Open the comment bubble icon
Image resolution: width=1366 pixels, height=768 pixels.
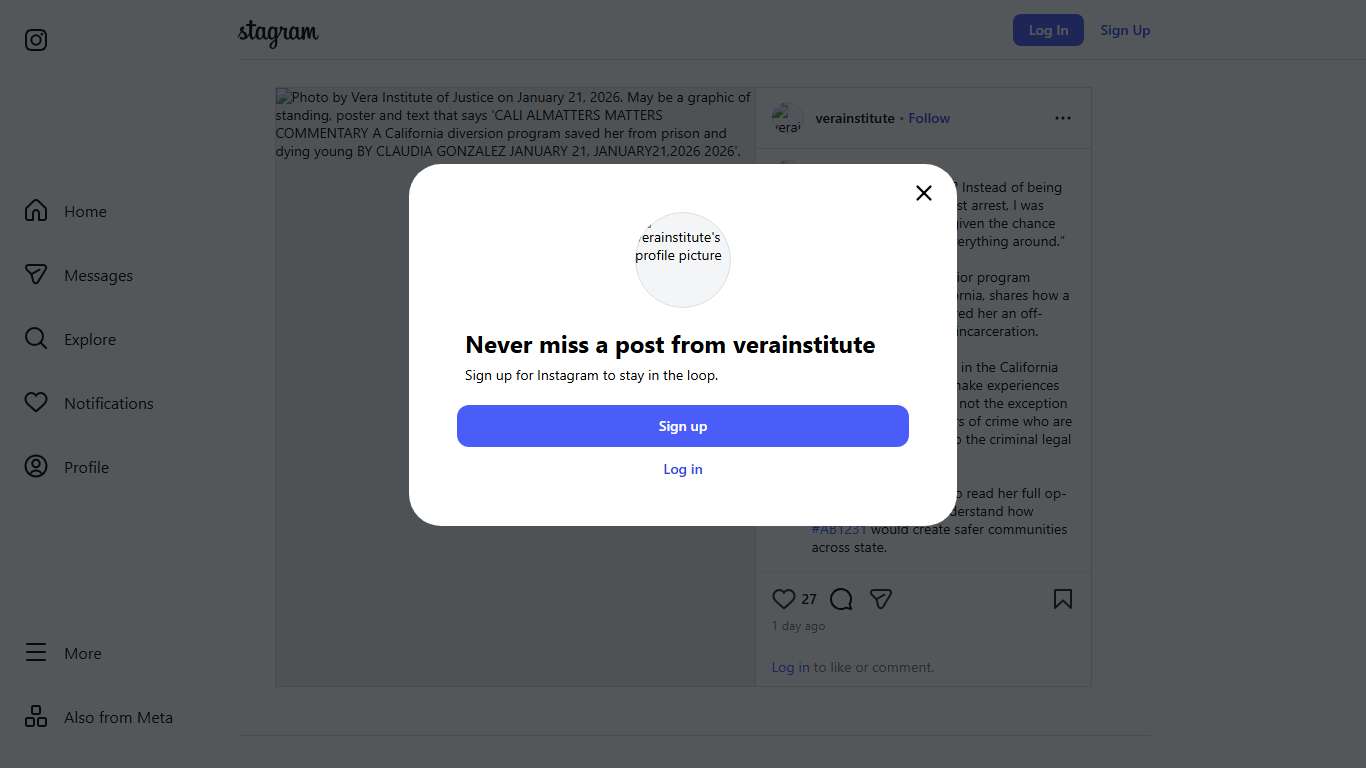pyautogui.click(x=841, y=599)
